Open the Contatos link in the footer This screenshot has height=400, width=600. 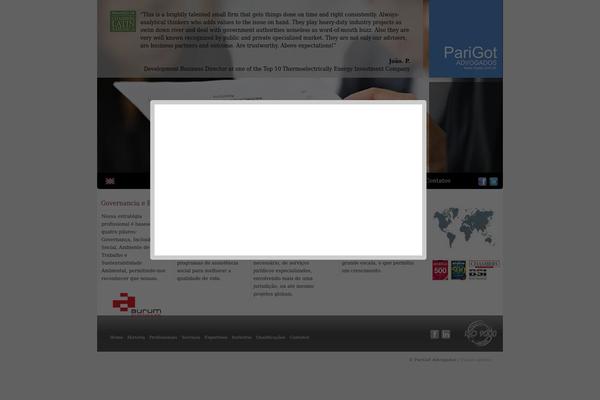pos(299,337)
